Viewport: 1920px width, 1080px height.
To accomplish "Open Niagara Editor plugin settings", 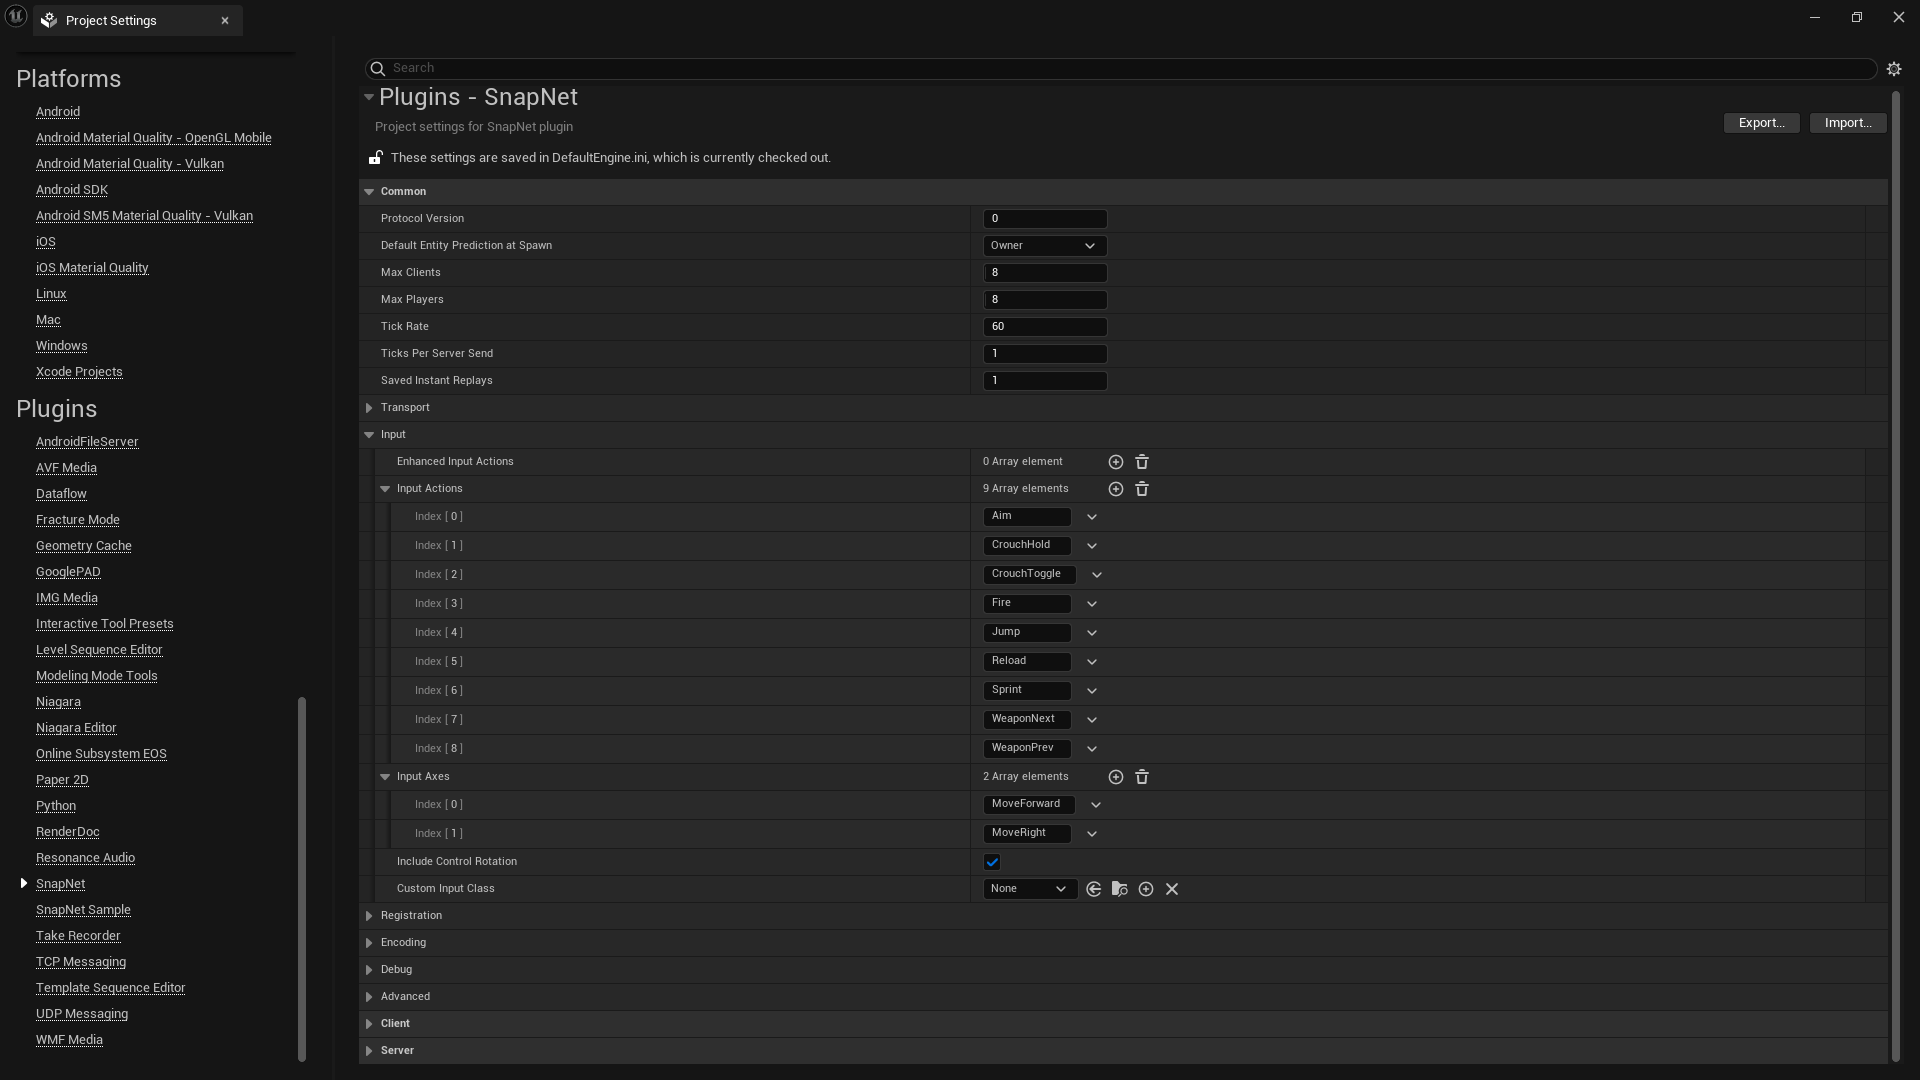I will click(76, 728).
